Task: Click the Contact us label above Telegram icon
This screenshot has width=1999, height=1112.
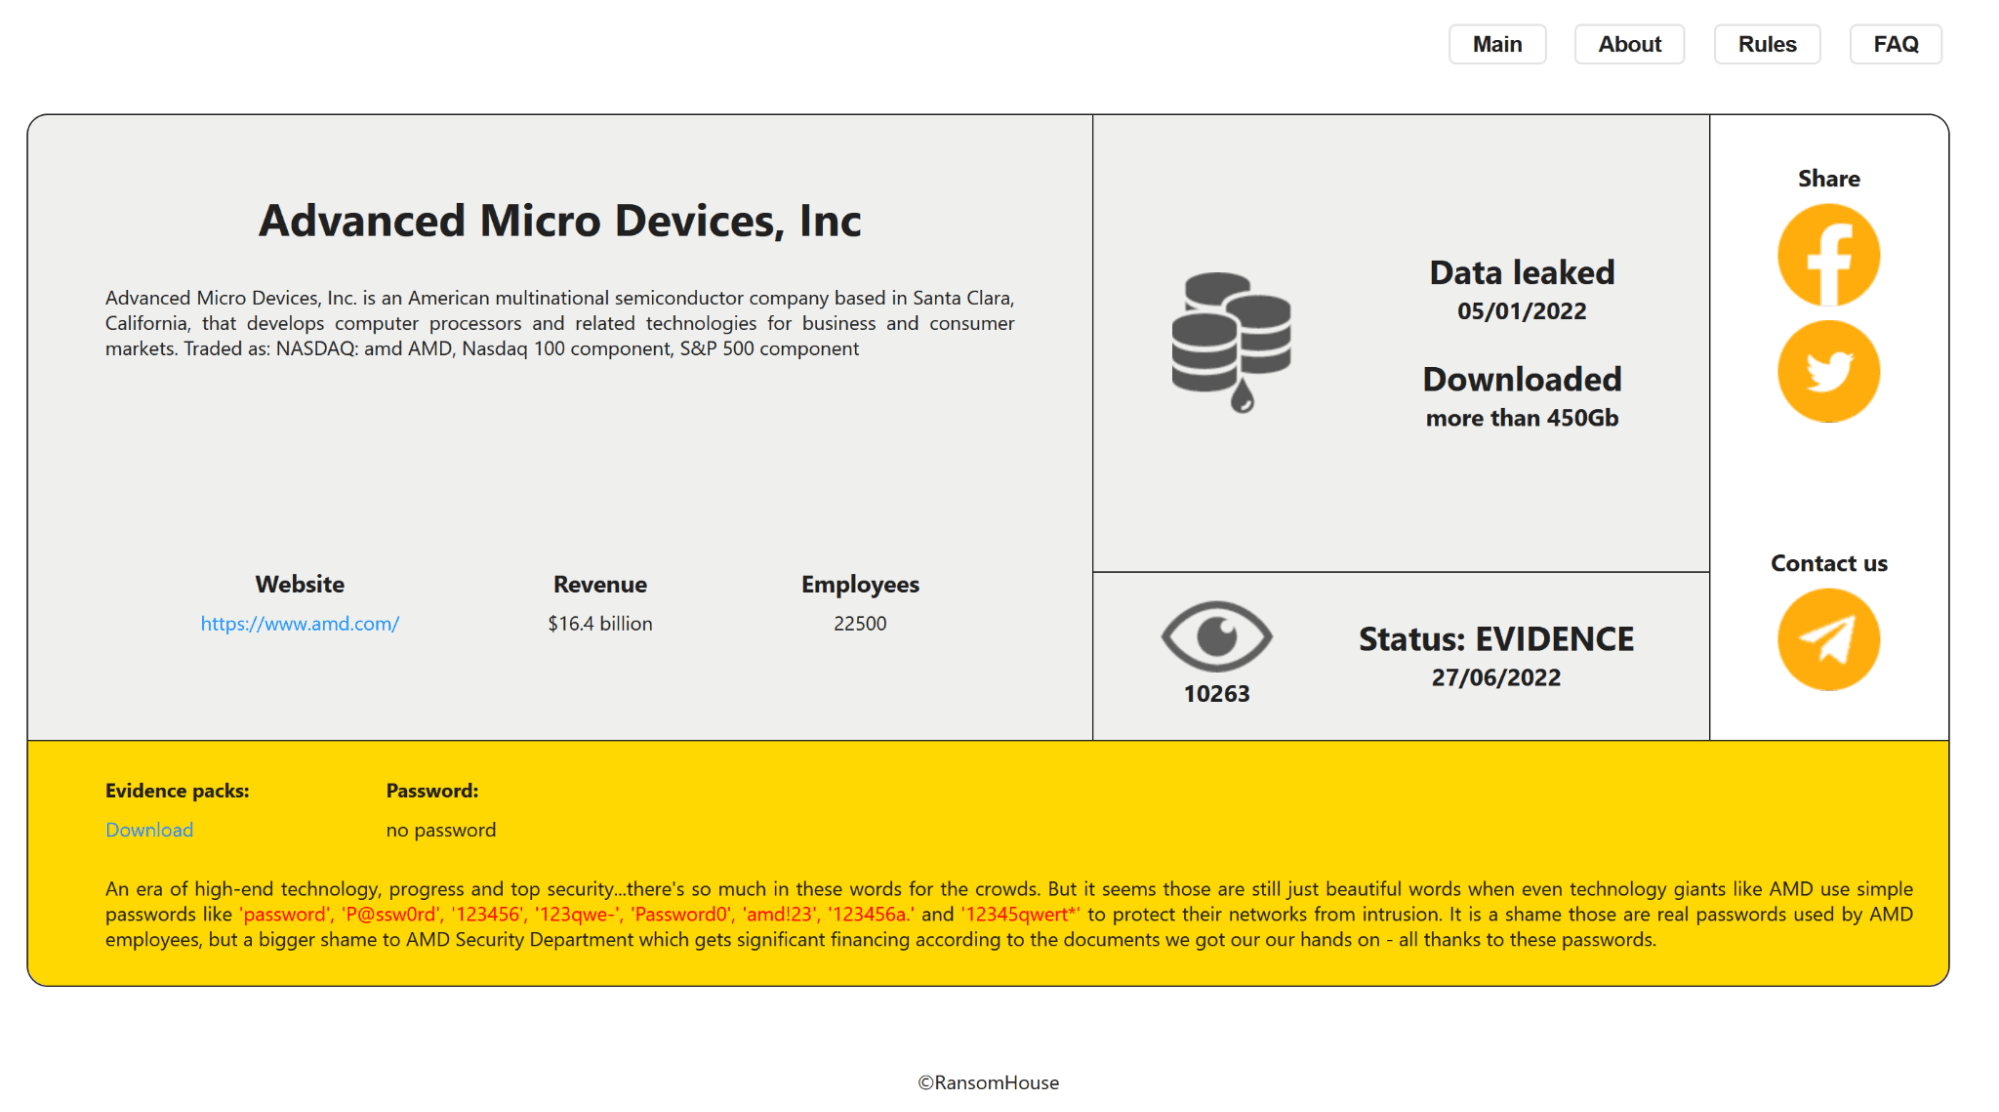Action: click(x=1828, y=561)
